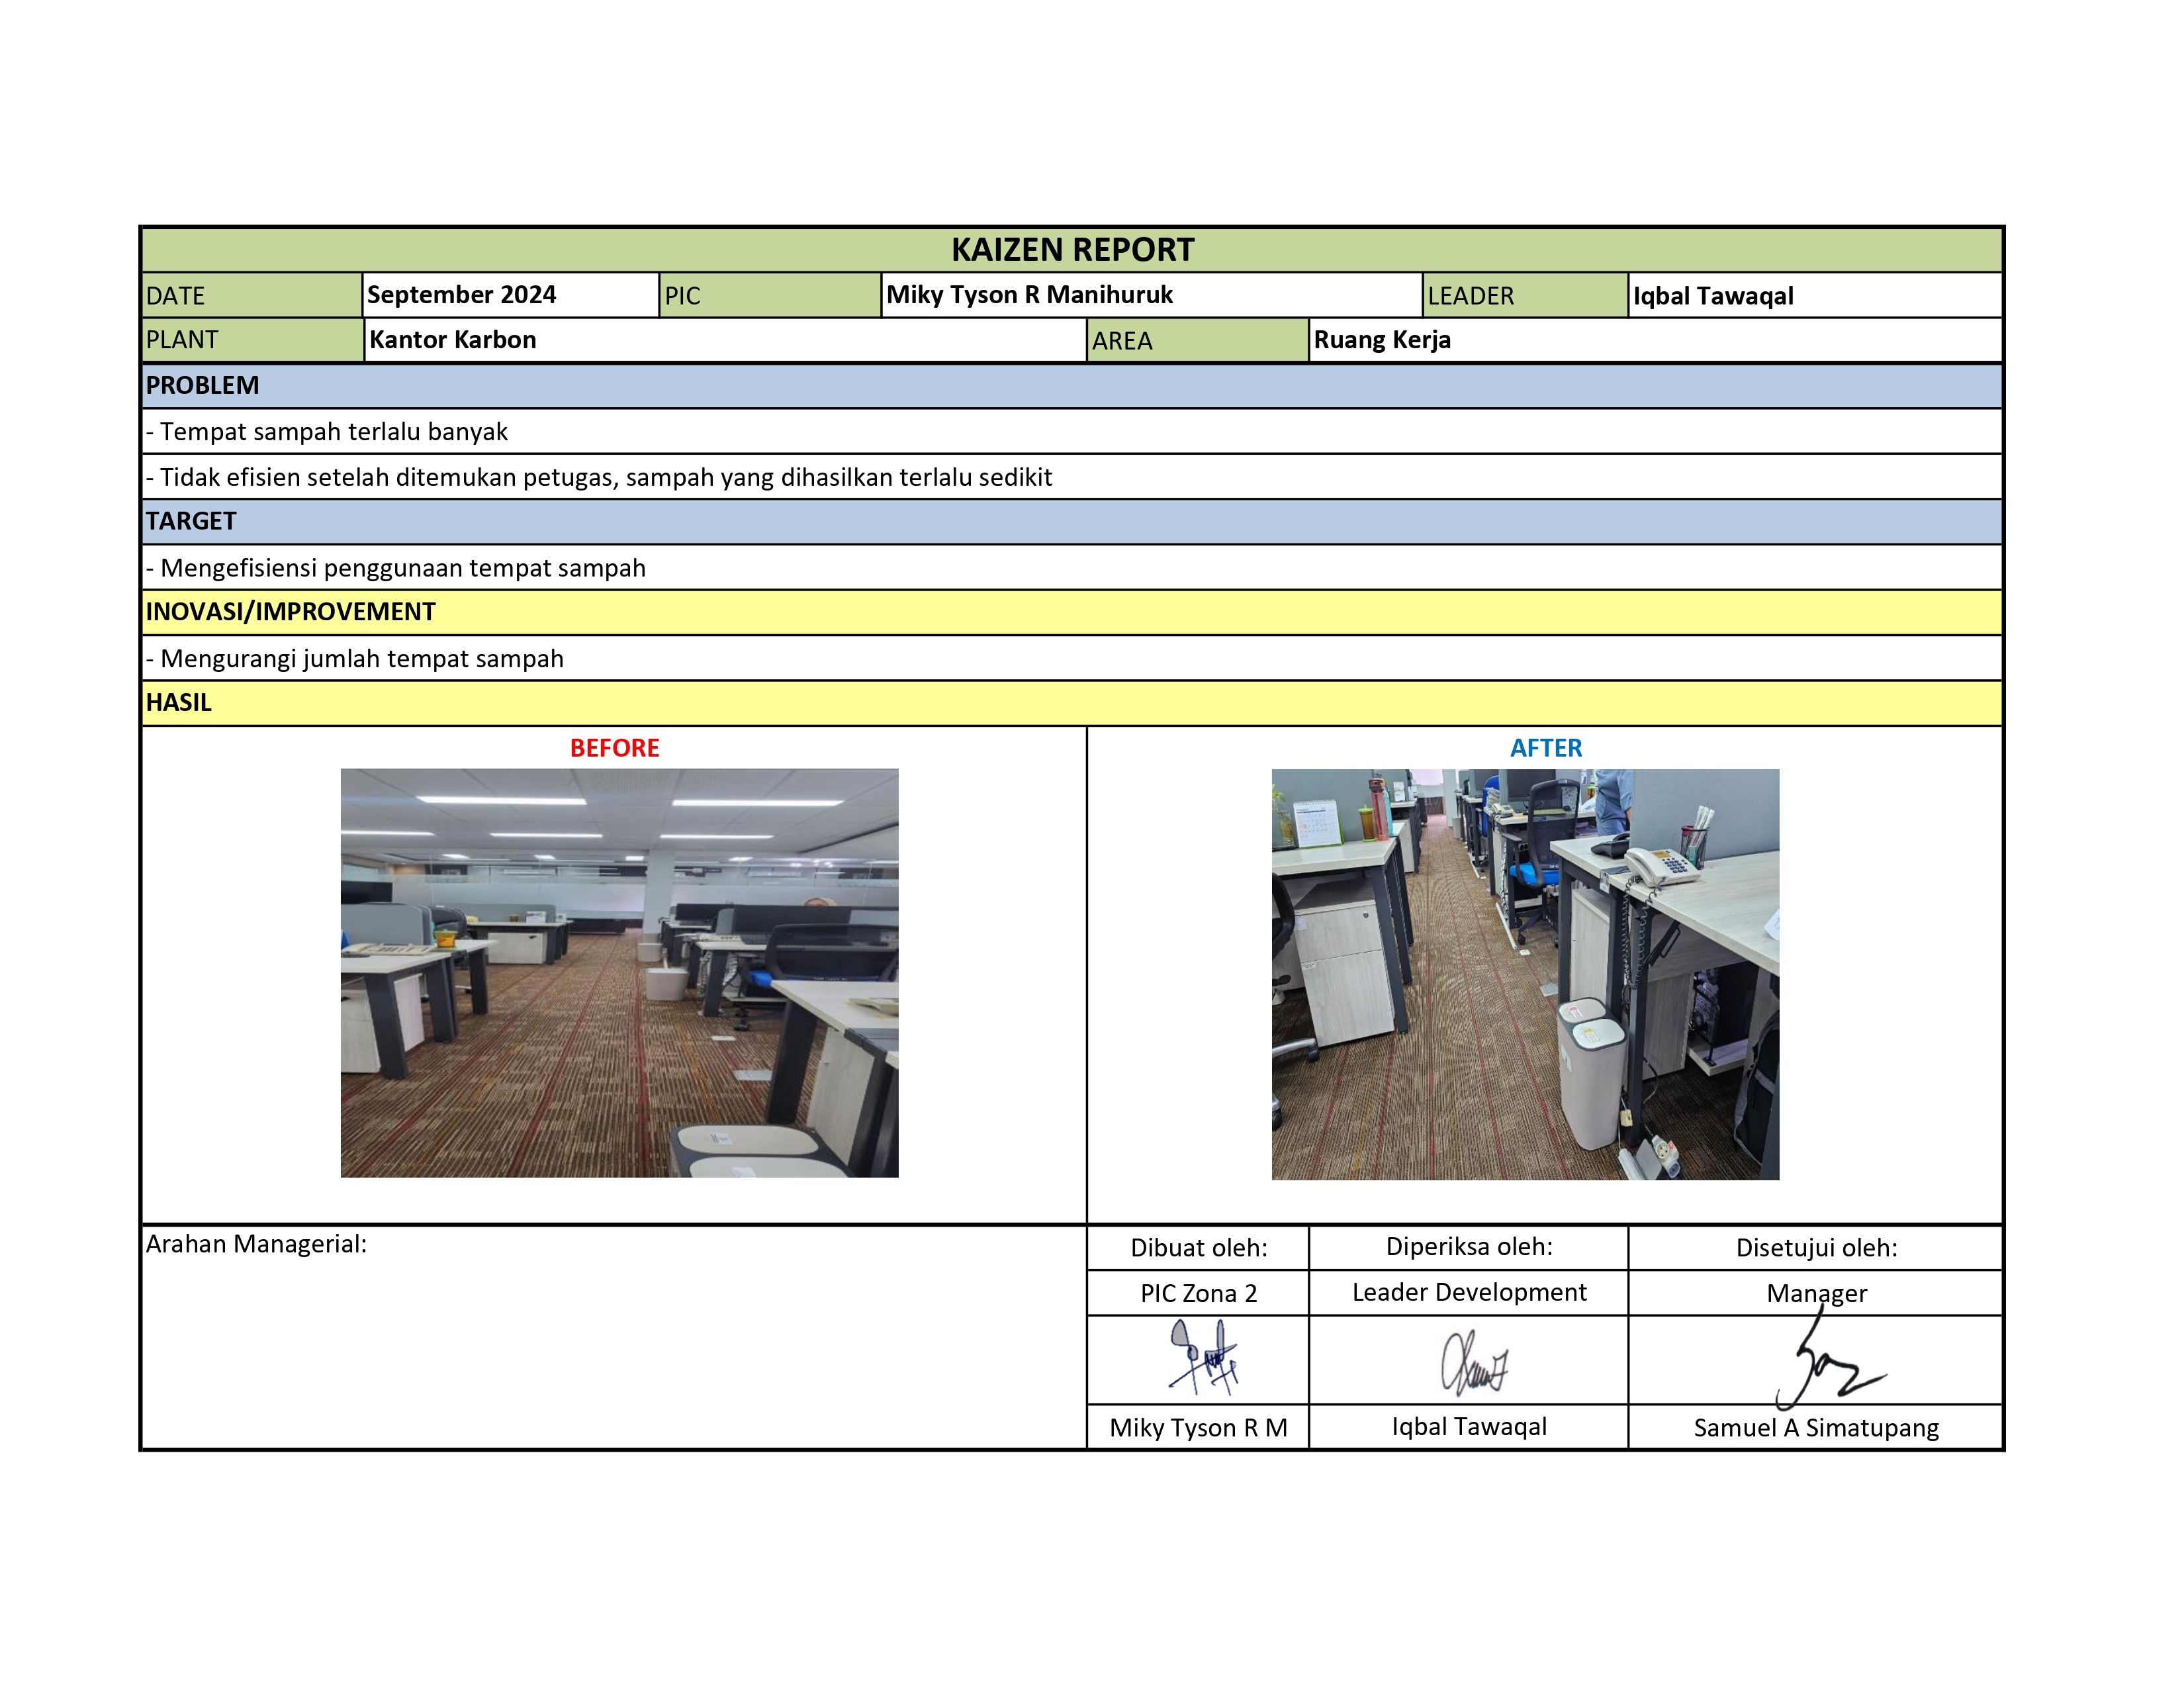Select the Samuel A Simatupang name
2184x1688 pixels.
tap(1815, 1428)
